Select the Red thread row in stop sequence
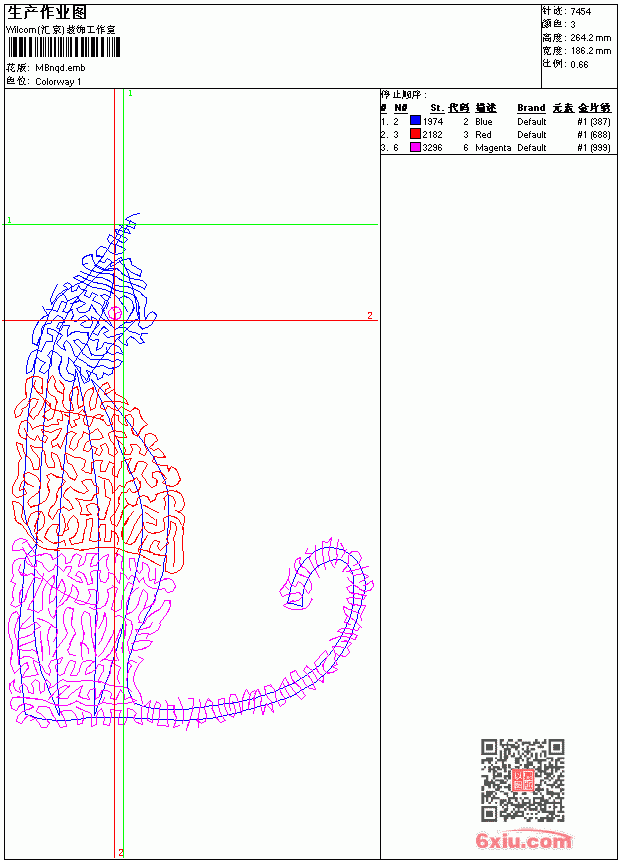The width and height of the screenshot is (620, 860). 496,134
